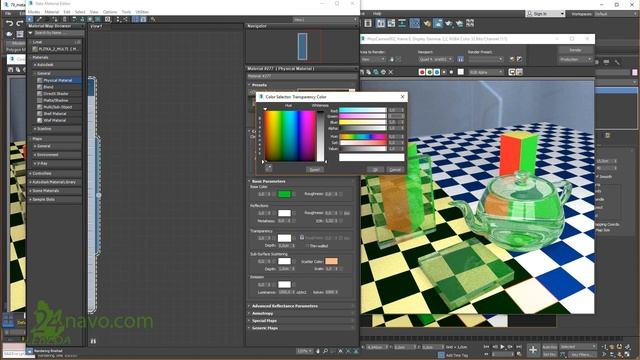Click the Undo arrow in main toolbar
This screenshot has width=640, height=360.
(x=9, y=24)
